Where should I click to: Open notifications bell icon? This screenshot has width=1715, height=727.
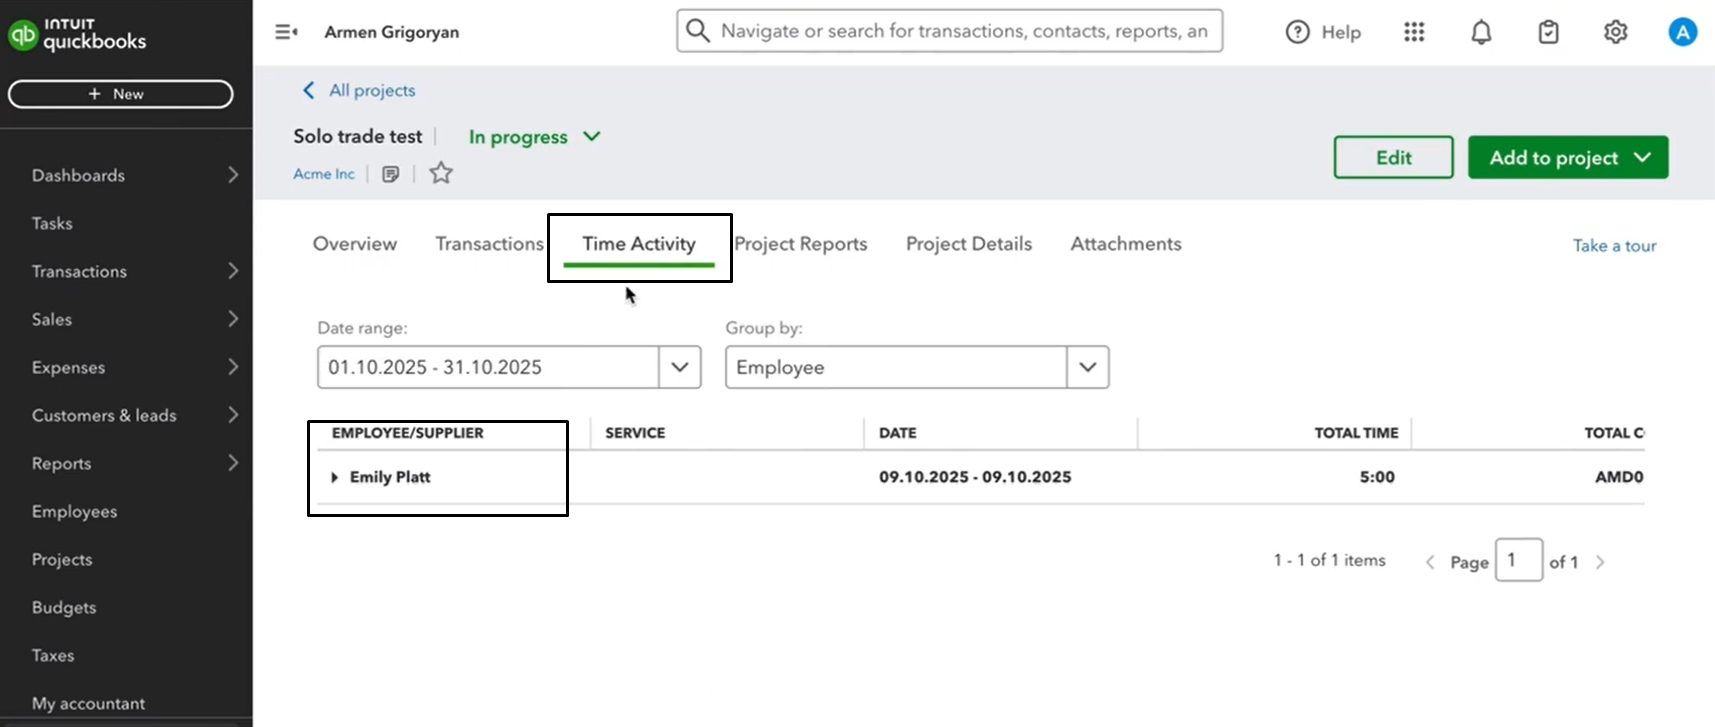(1481, 32)
